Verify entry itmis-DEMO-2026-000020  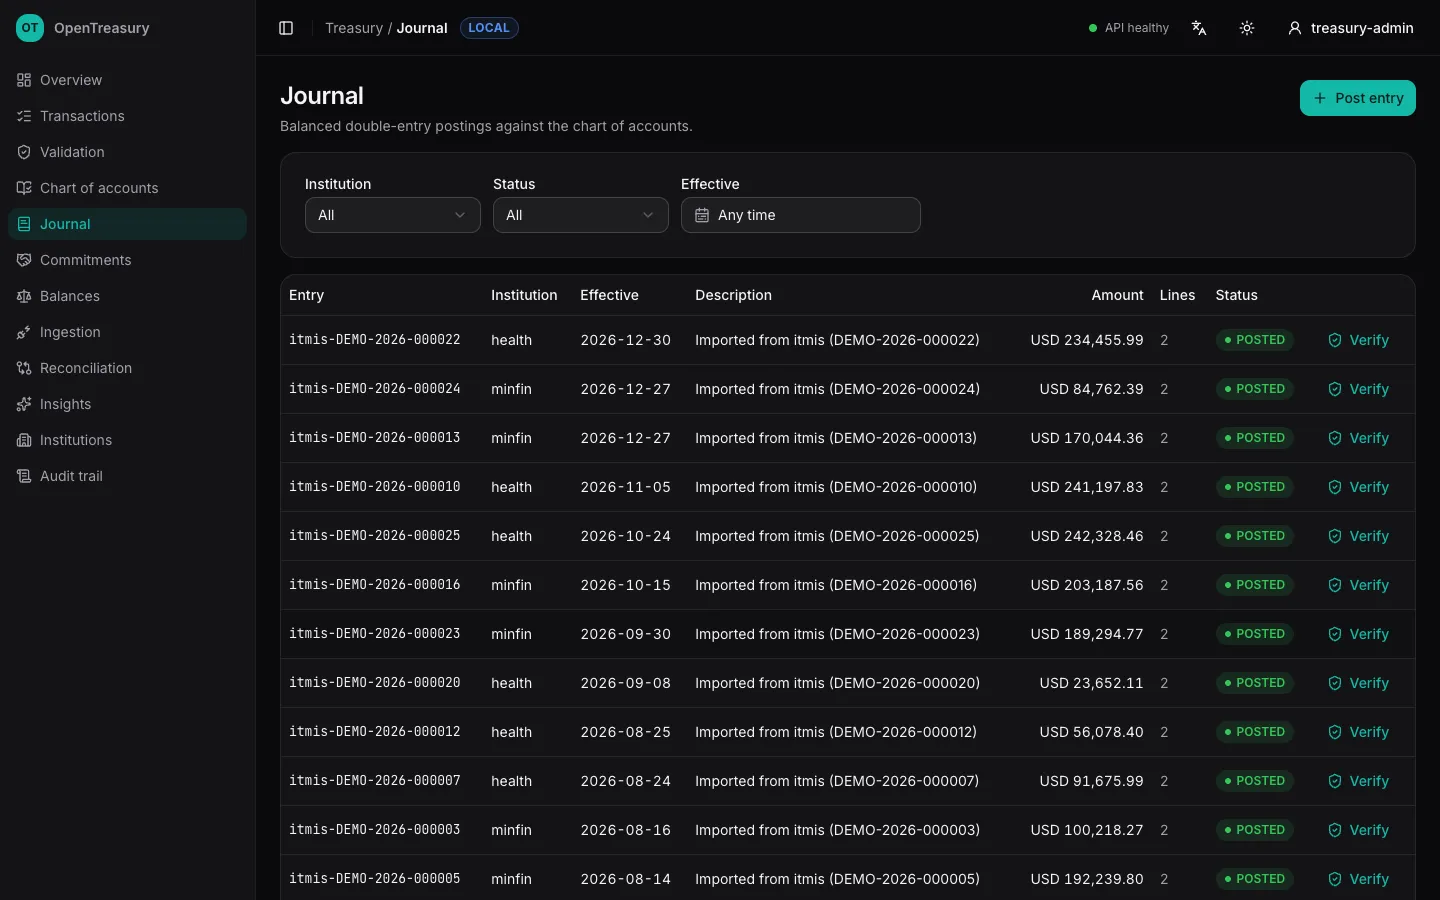1359,683
